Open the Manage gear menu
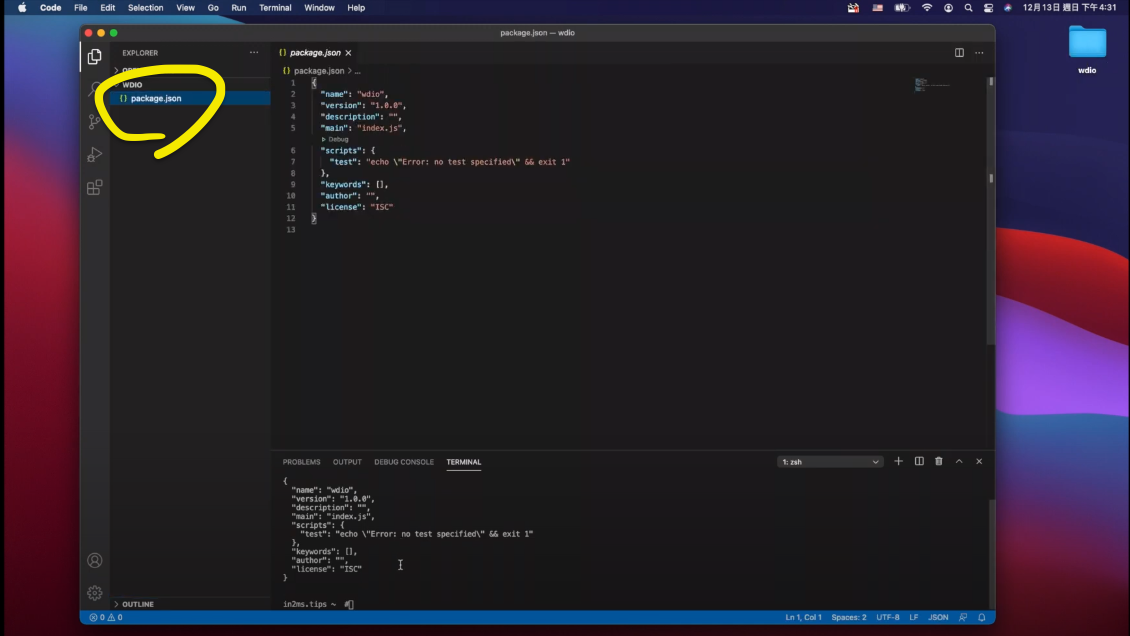1130x636 pixels. pos(94,593)
